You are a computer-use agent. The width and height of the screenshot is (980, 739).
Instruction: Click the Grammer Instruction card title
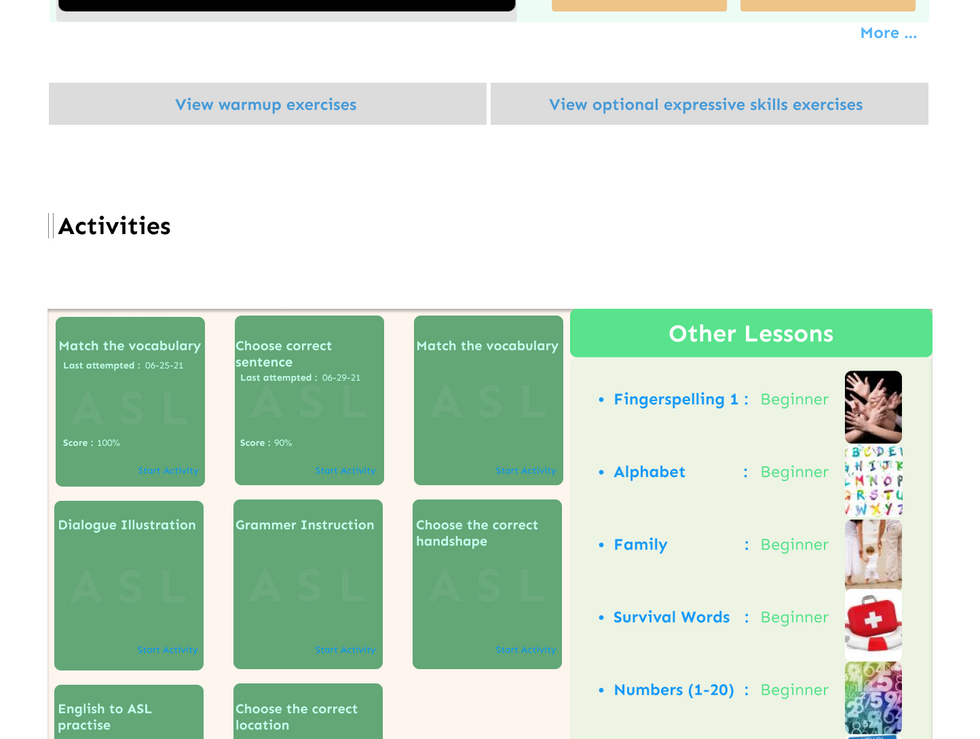305,525
